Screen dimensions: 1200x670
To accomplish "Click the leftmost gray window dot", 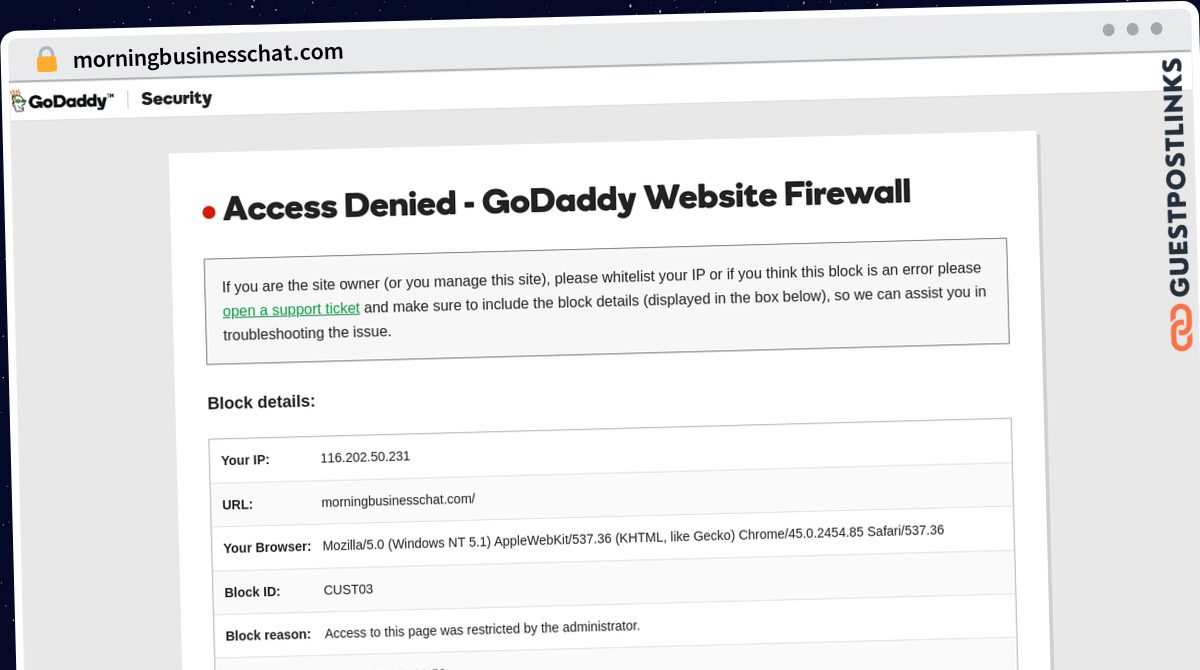I will [1109, 30].
